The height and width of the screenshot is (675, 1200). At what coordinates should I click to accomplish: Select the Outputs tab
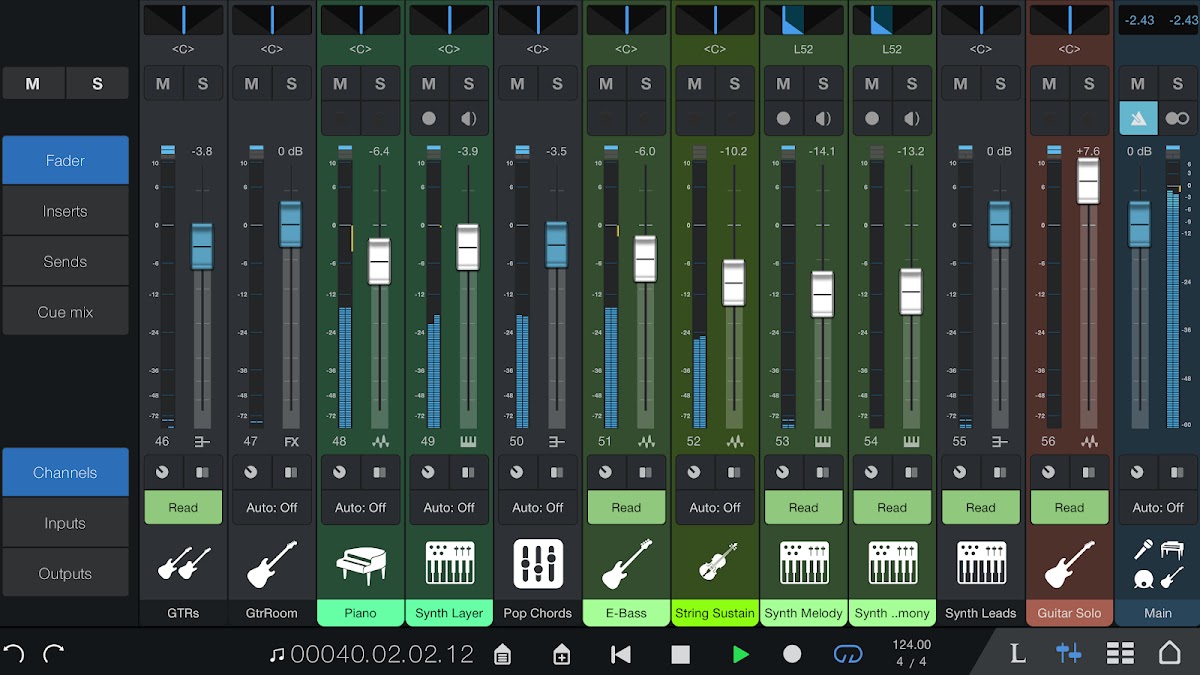[x=65, y=574]
